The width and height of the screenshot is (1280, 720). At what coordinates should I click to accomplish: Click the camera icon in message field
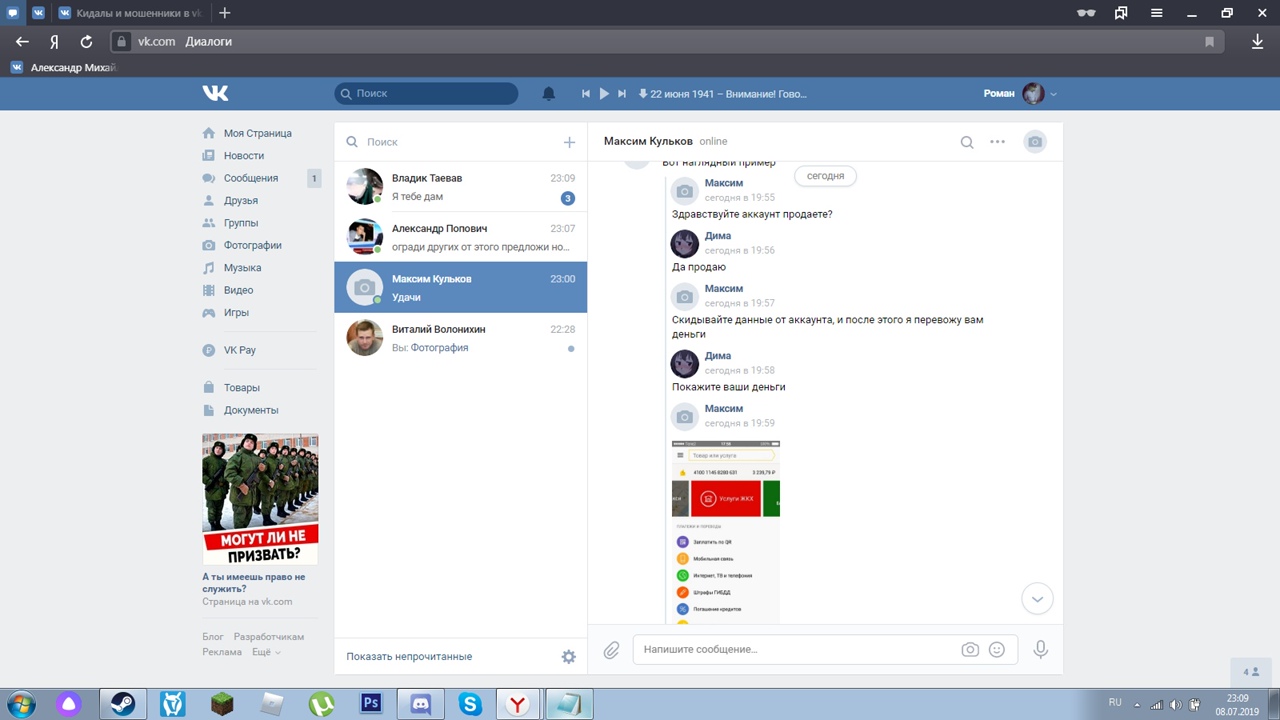tap(969, 650)
